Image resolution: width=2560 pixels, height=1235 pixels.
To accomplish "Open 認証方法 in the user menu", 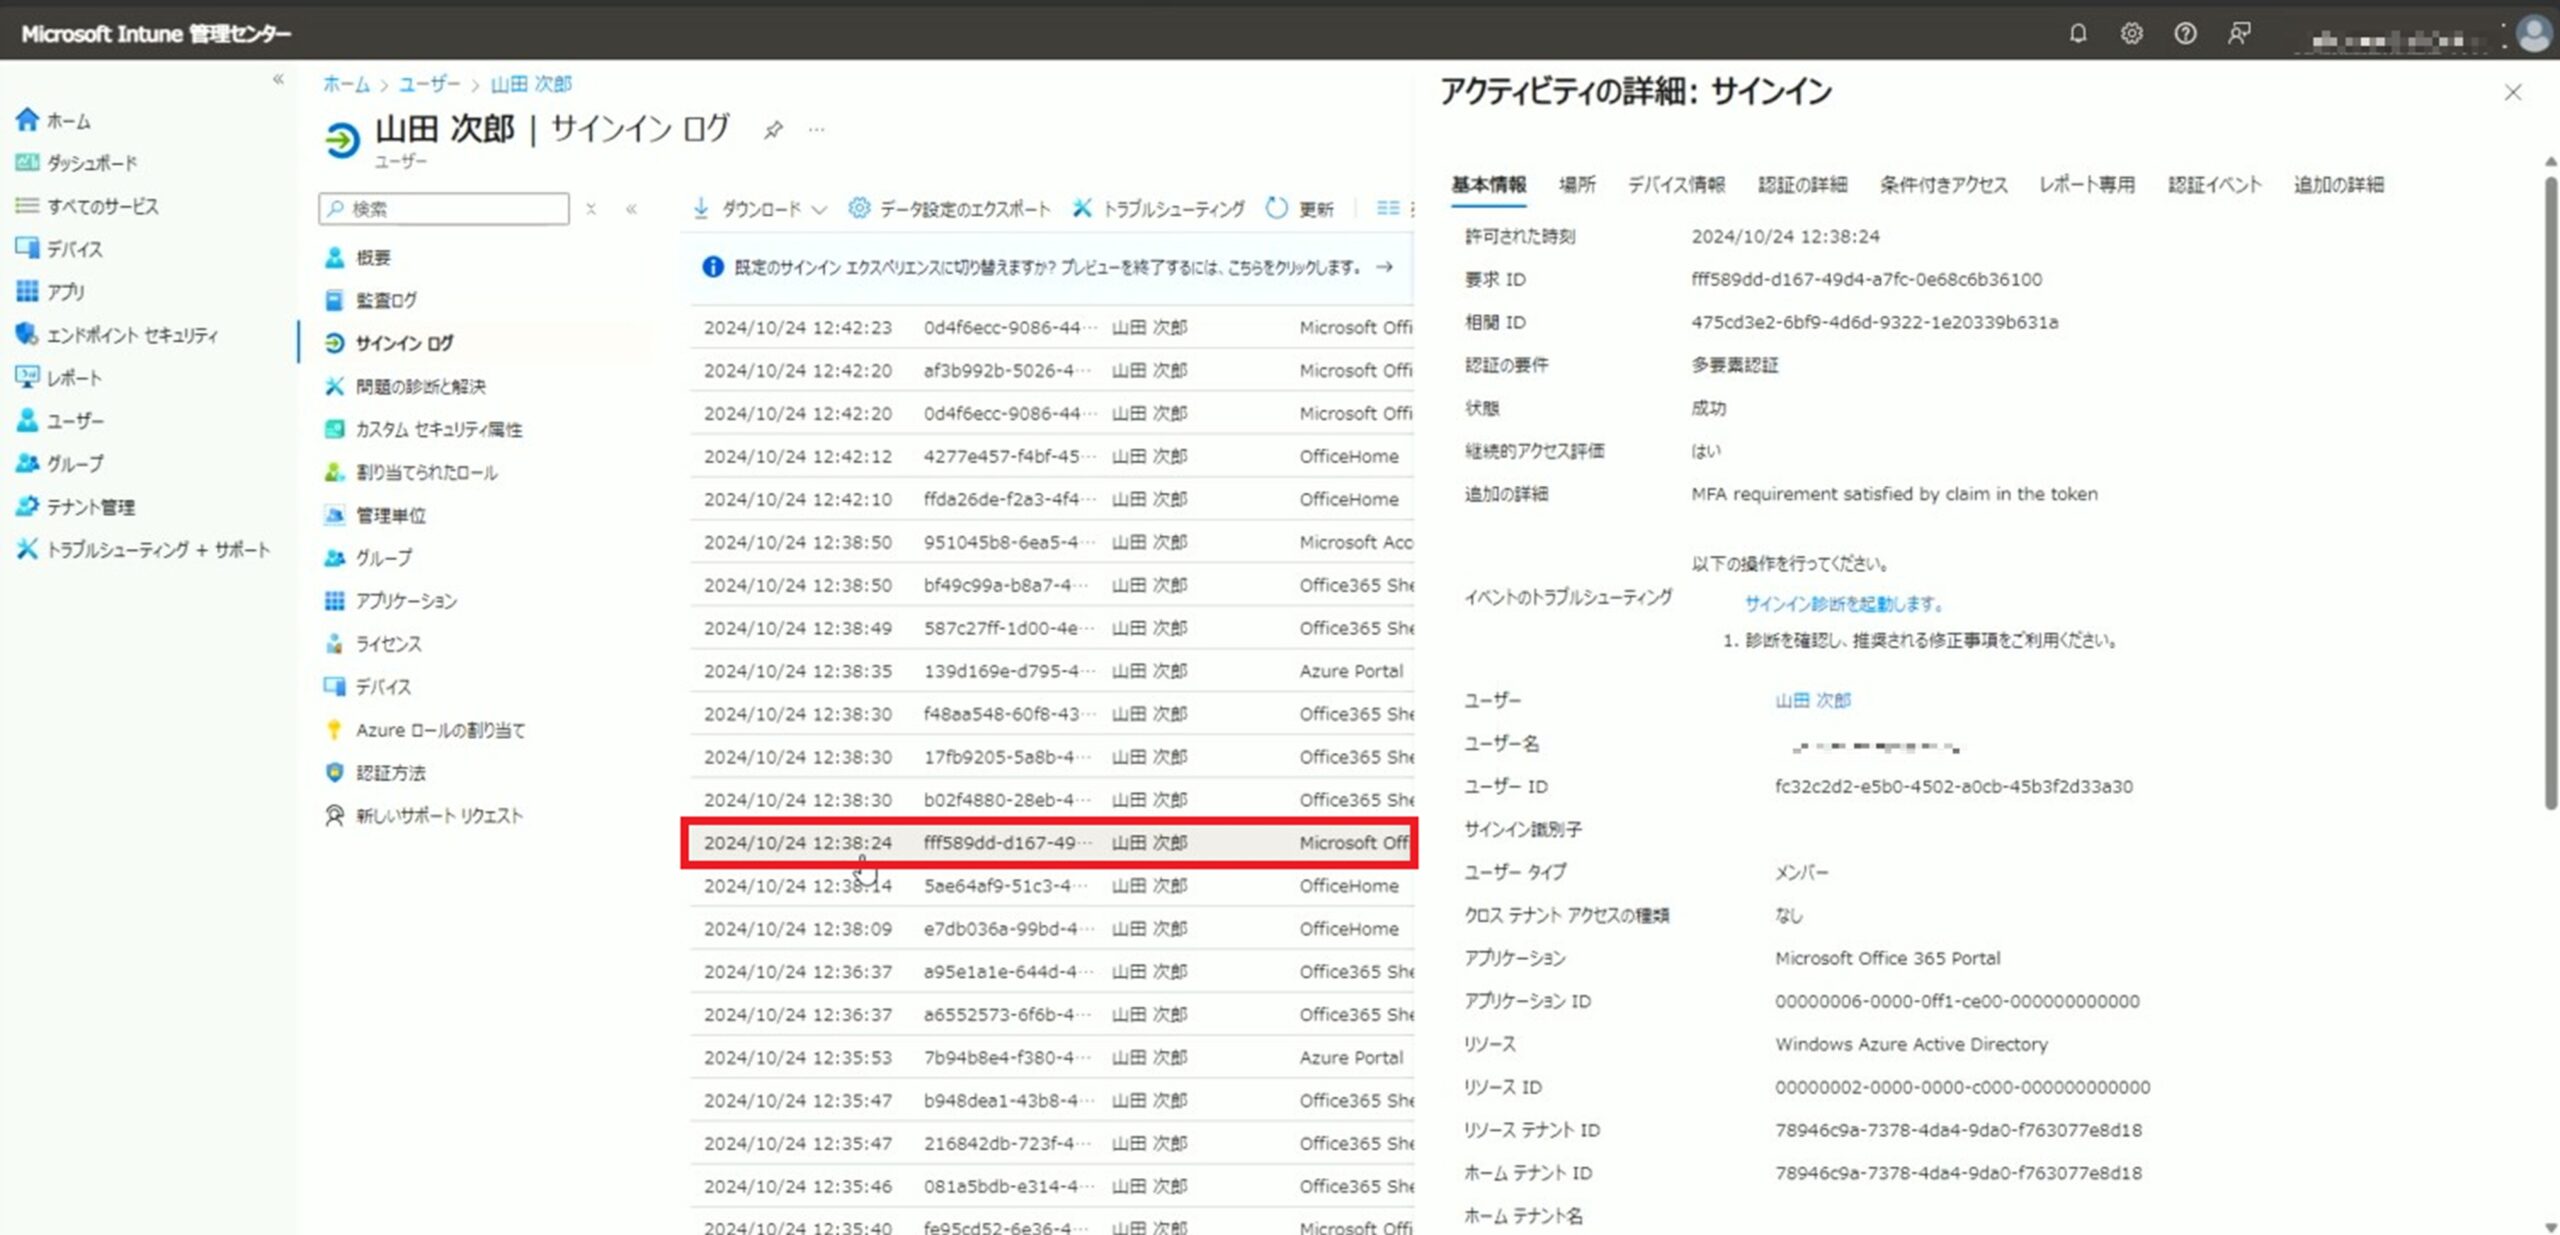I will [x=375, y=773].
